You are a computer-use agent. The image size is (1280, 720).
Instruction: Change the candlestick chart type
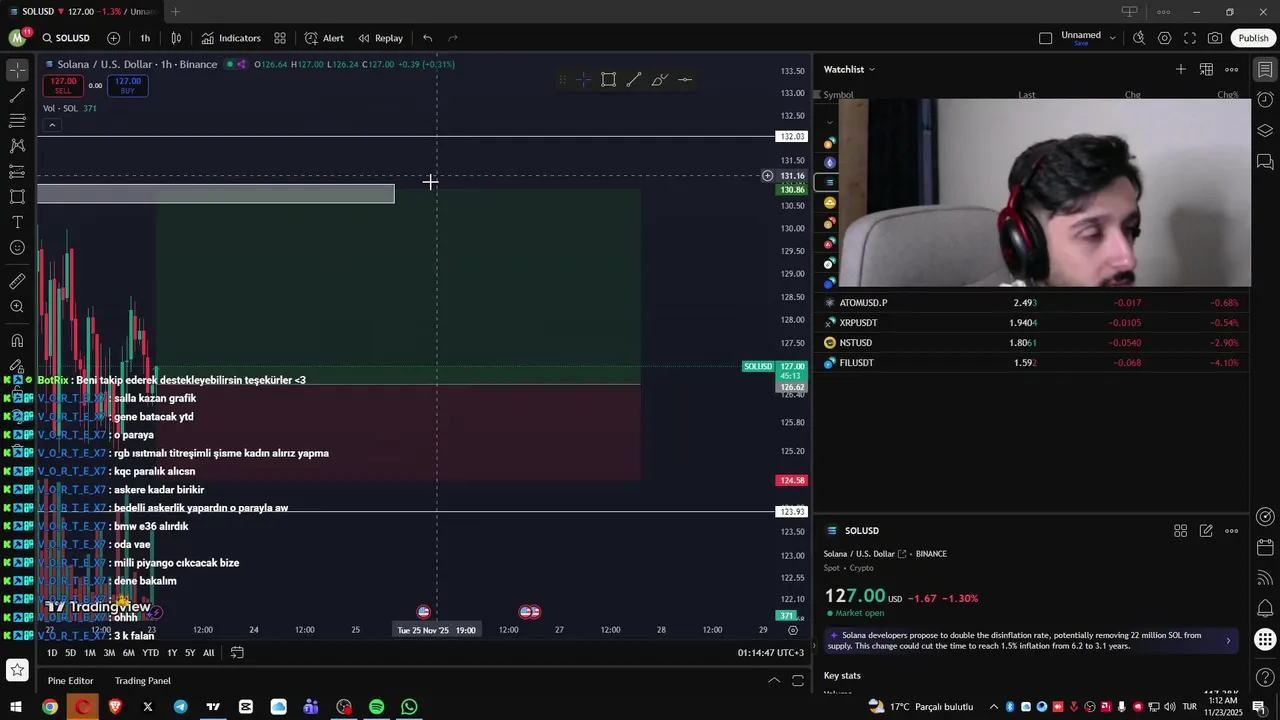176,38
